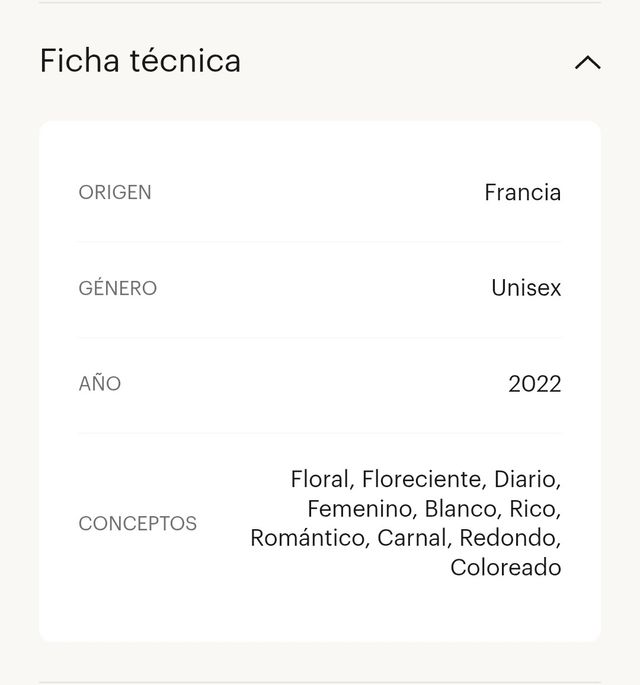Open the Romántico concept
640x685 pixels.
[308, 539]
